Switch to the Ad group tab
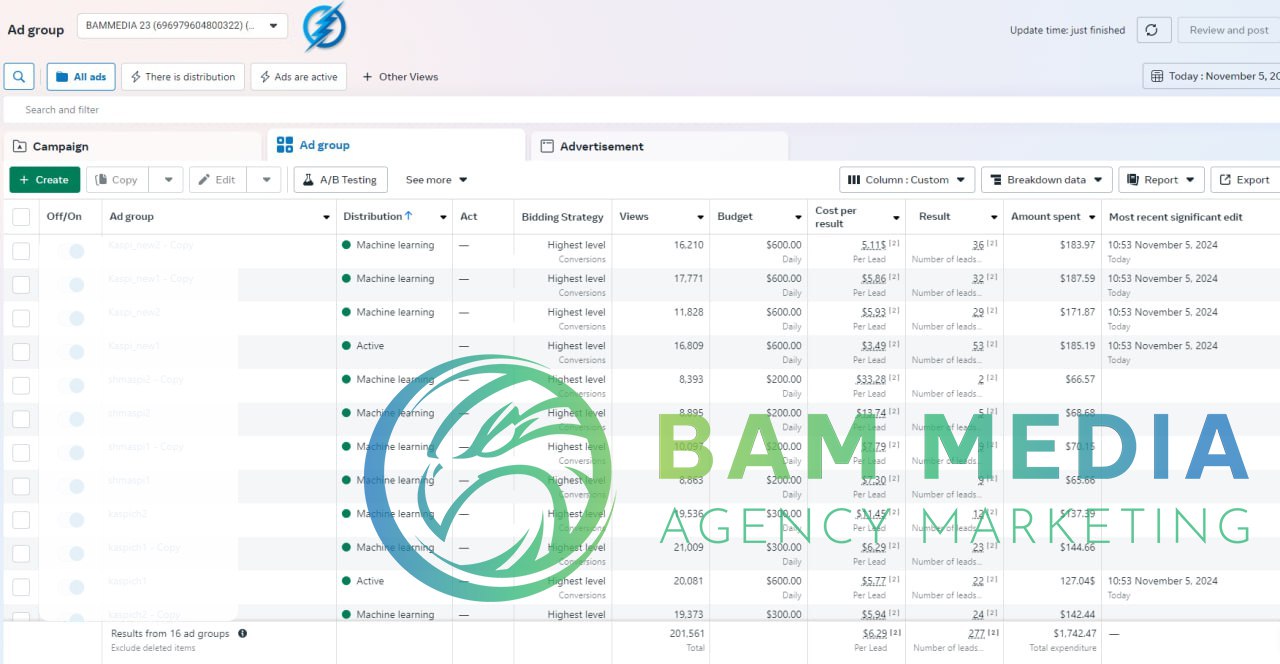Screen dimensions: 1280x664 pos(396,145)
